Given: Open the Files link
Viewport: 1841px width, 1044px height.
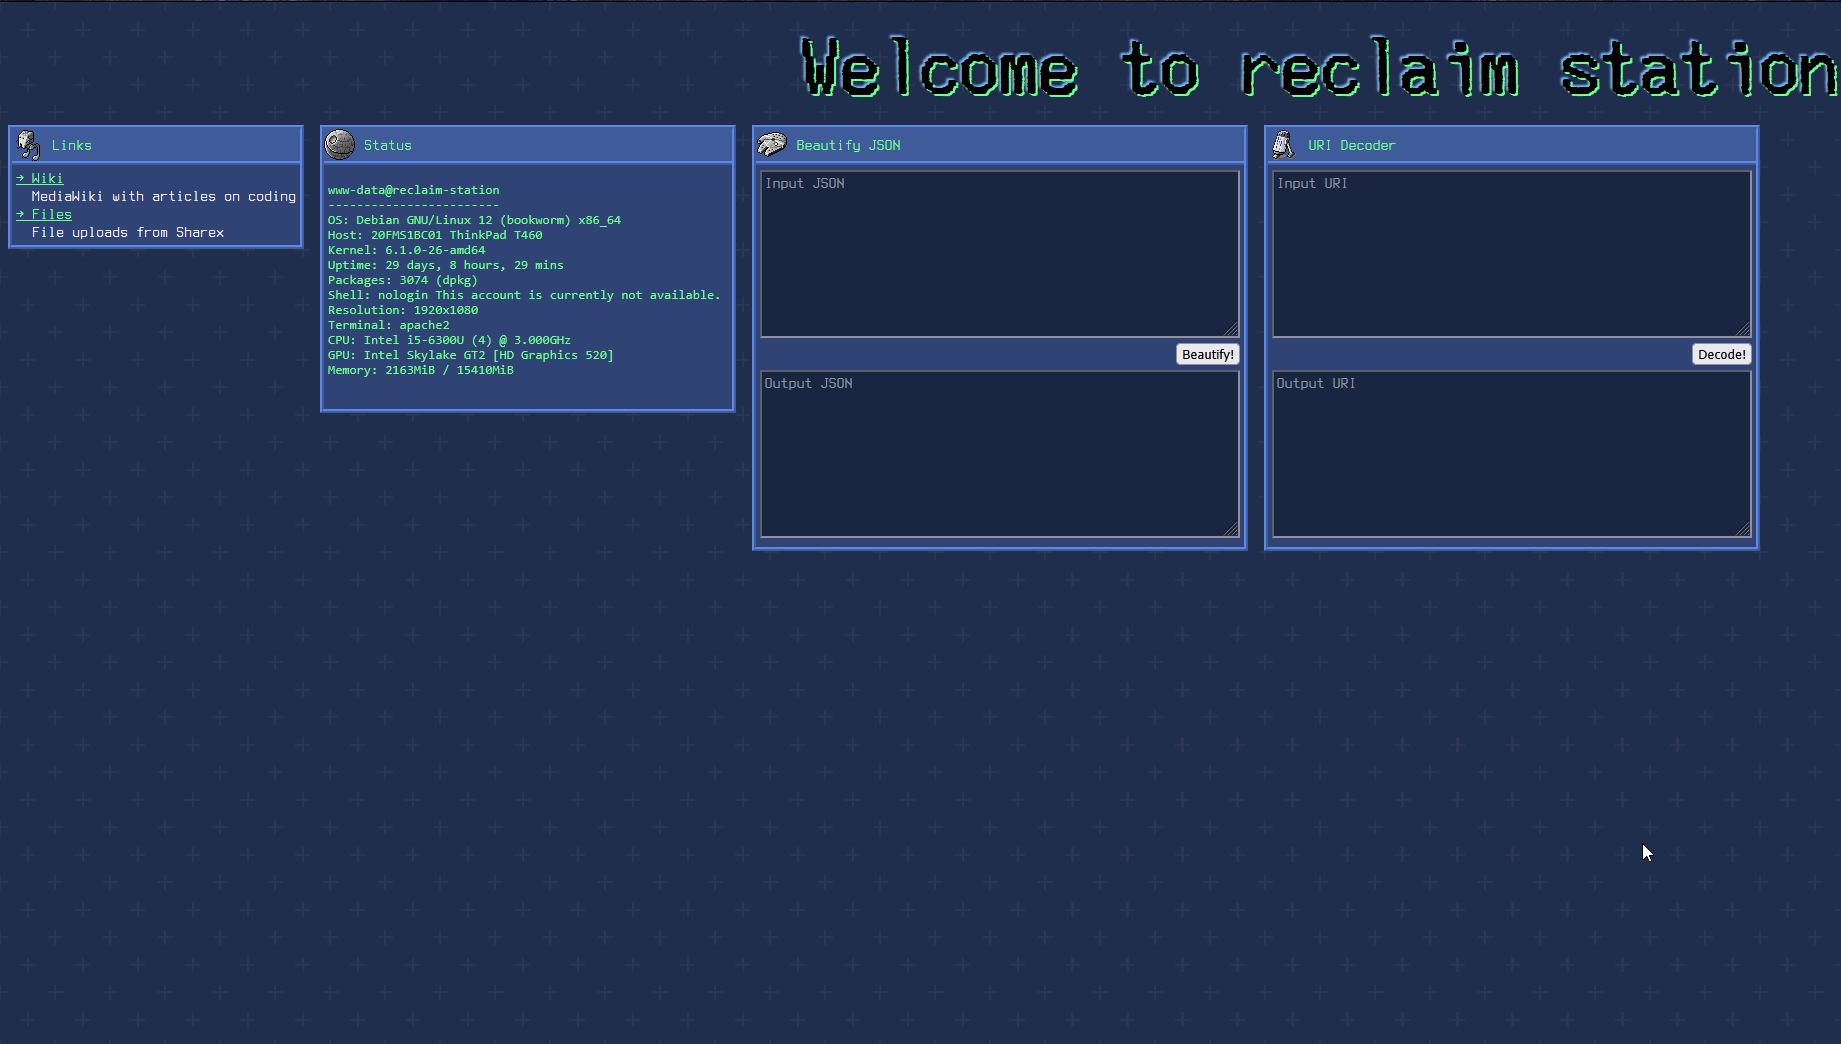Looking at the screenshot, I should coord(44,214).
